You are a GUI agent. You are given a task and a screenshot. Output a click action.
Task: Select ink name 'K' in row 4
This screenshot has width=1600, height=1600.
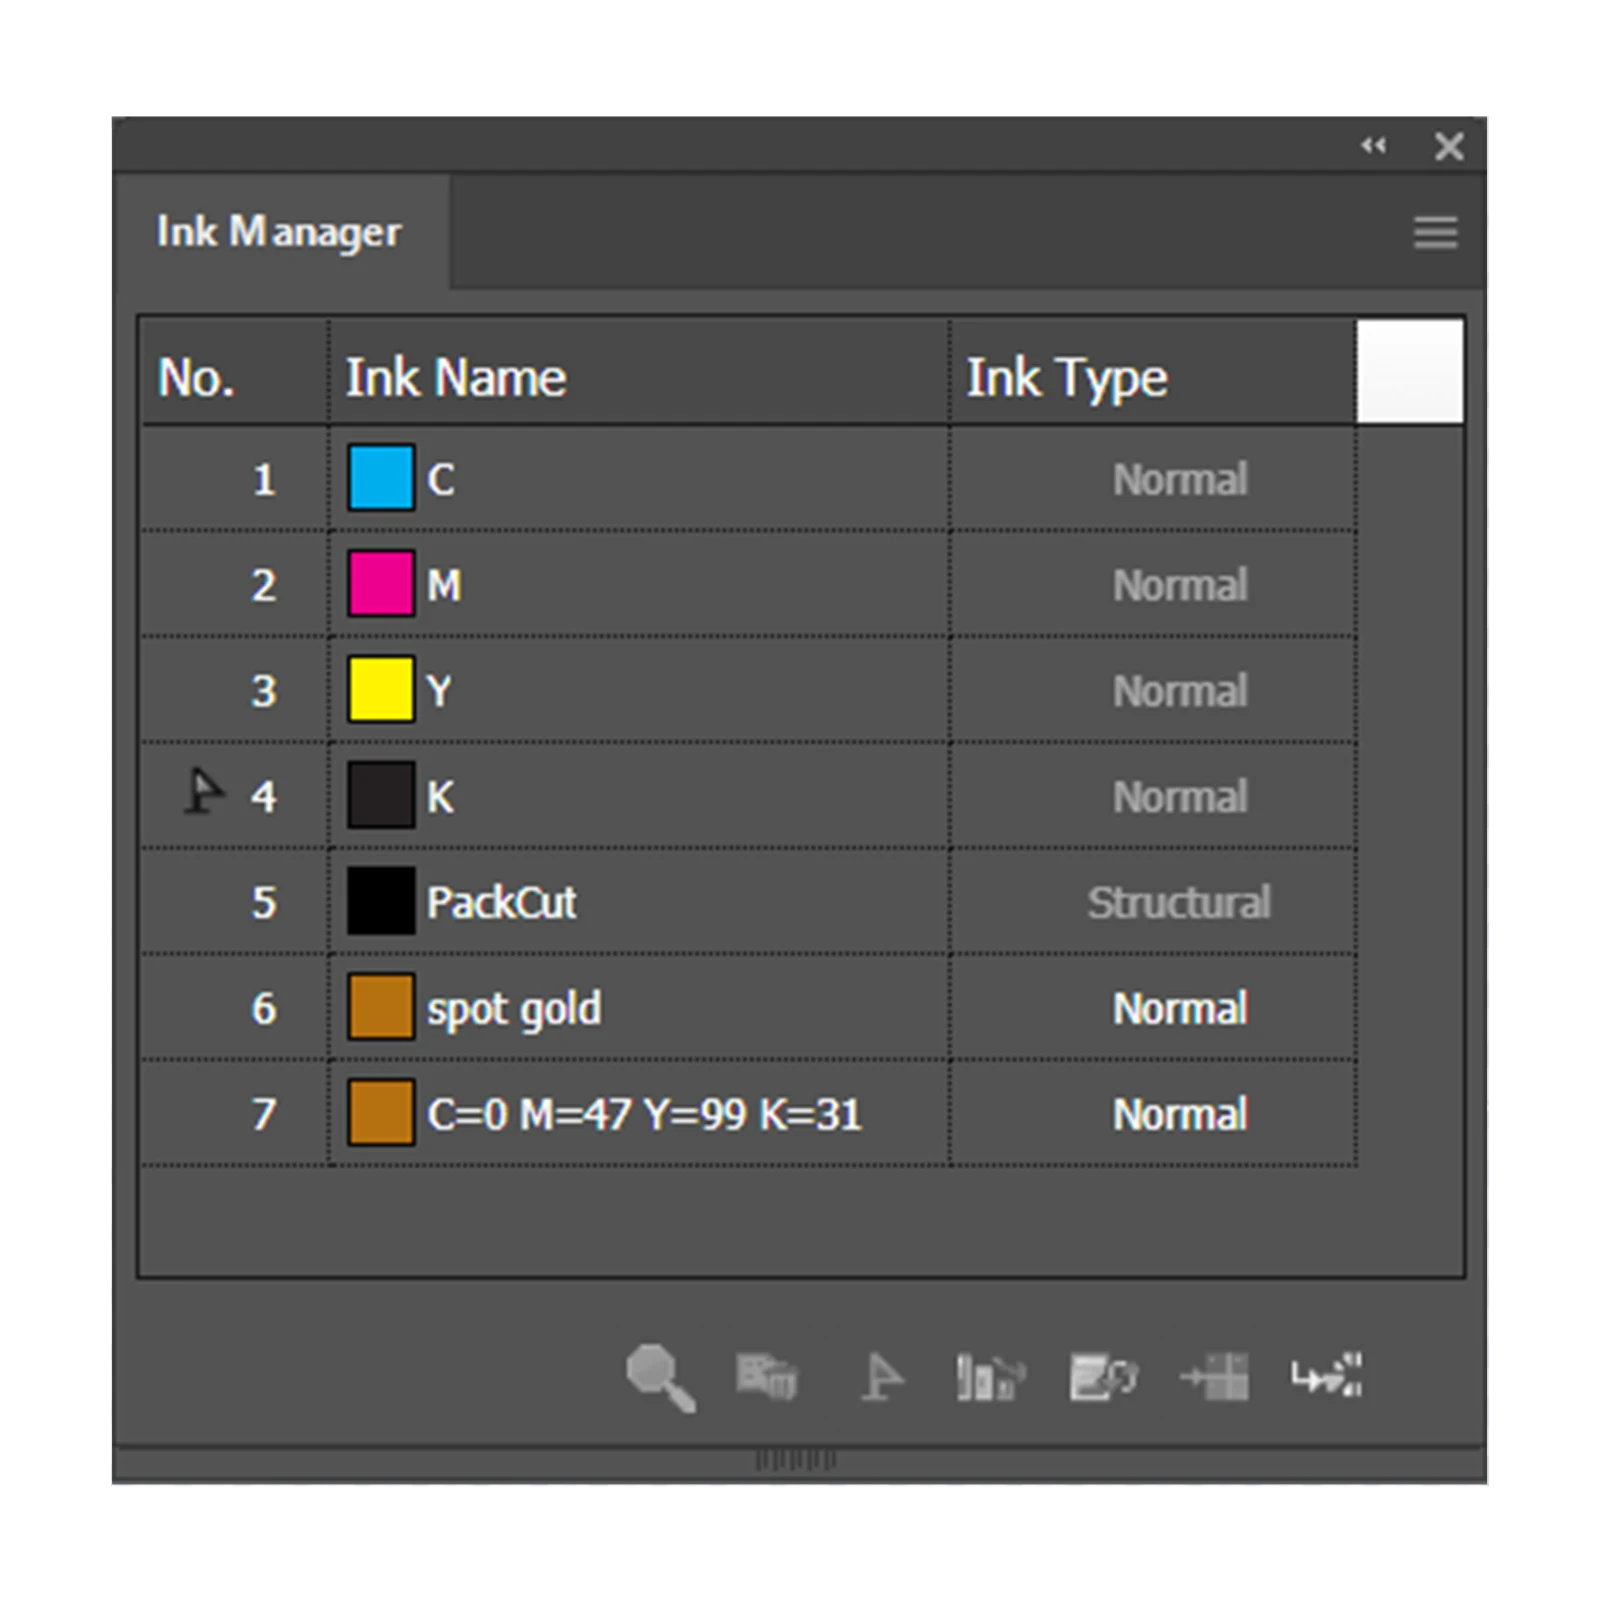click(440, 797)
